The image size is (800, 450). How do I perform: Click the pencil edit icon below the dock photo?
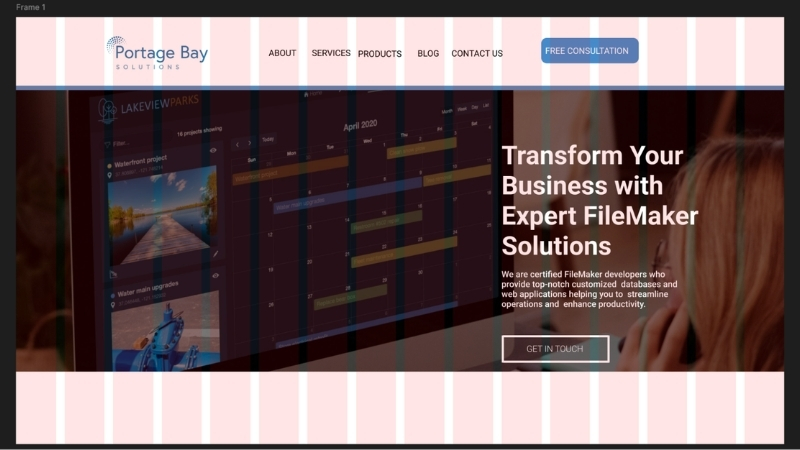[215, 254]
